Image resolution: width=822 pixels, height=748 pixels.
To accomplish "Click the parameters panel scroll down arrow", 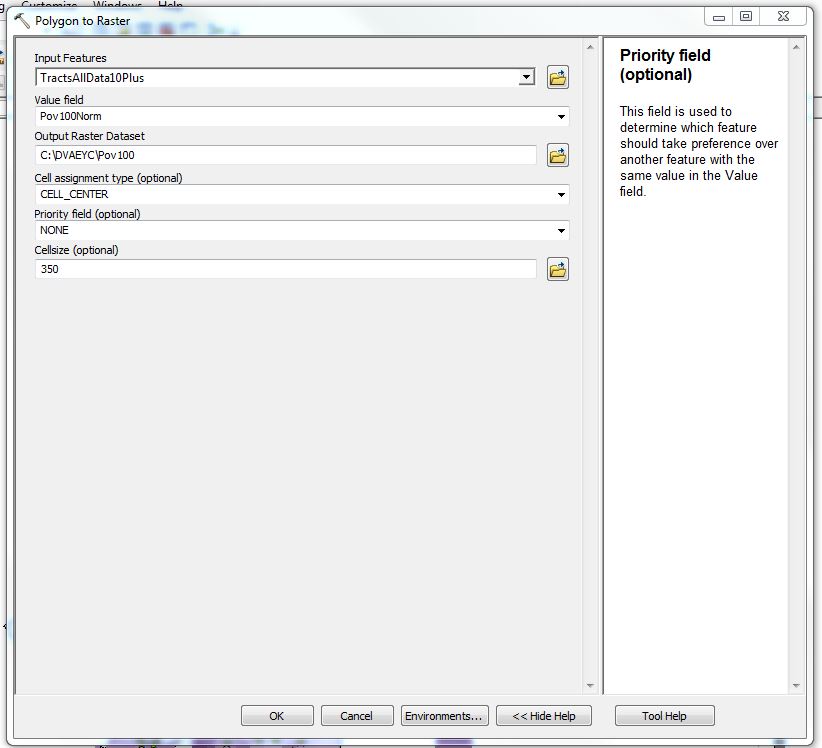I will tap(589, 686).
